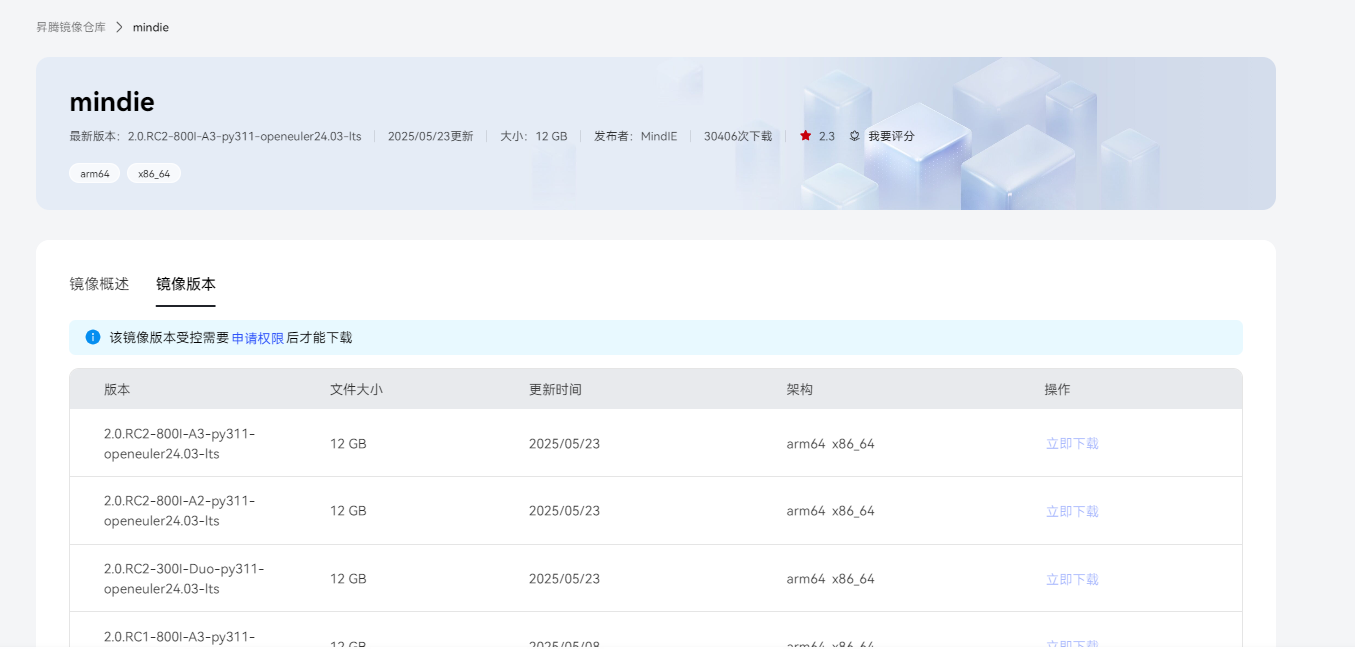1355x649 pixels.
Task: Click the 操作 column header
Action: coord(1058,389)
